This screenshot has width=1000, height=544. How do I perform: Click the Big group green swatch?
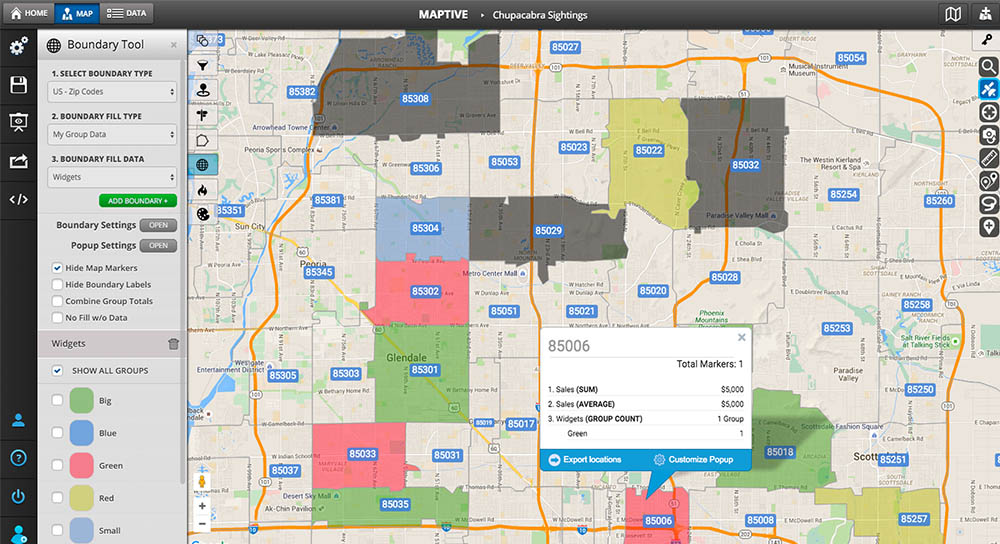(82, 401)
